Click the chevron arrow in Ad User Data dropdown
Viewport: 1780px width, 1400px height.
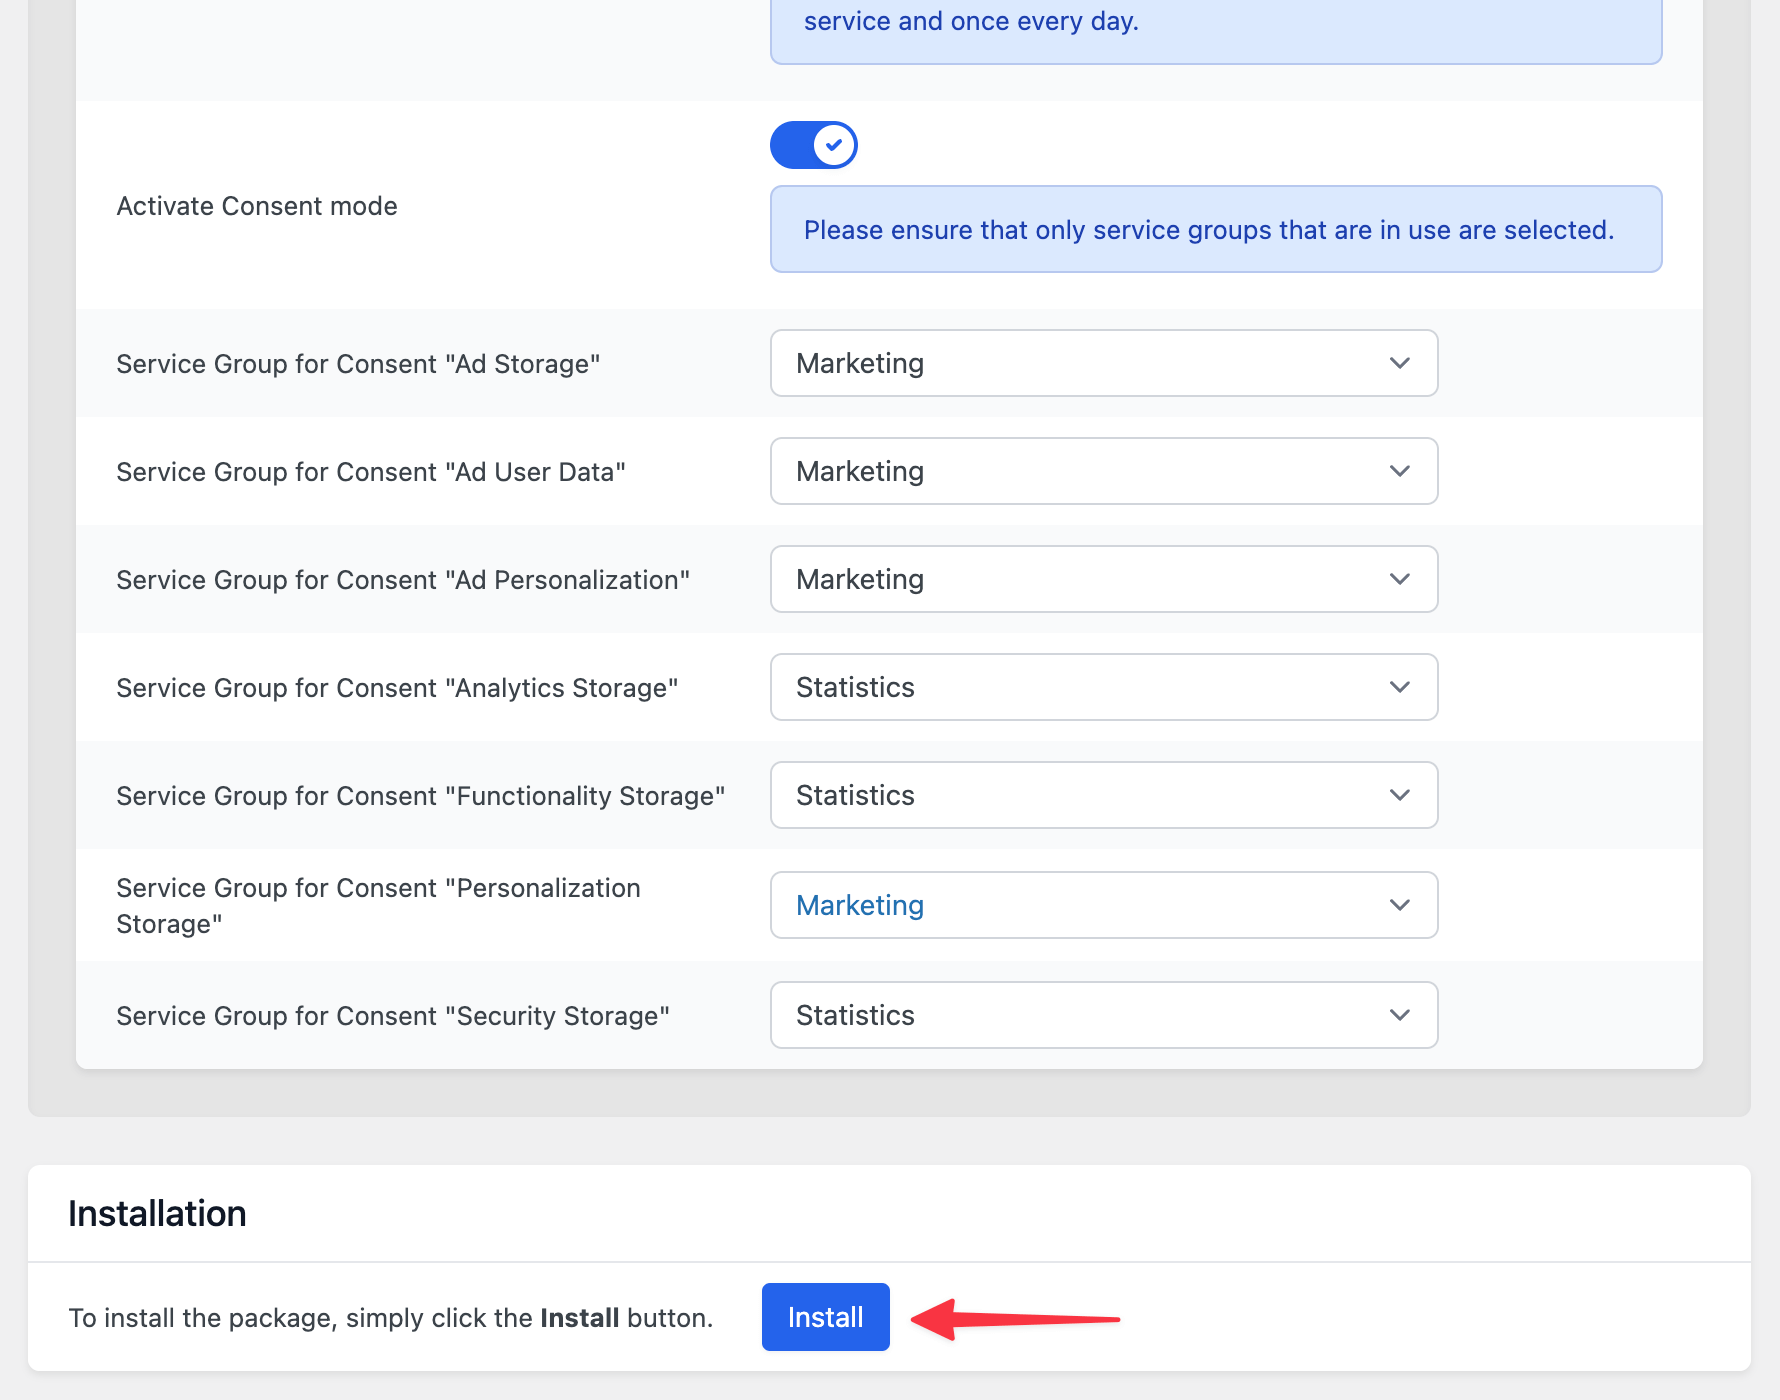(x=1400, y=471)
